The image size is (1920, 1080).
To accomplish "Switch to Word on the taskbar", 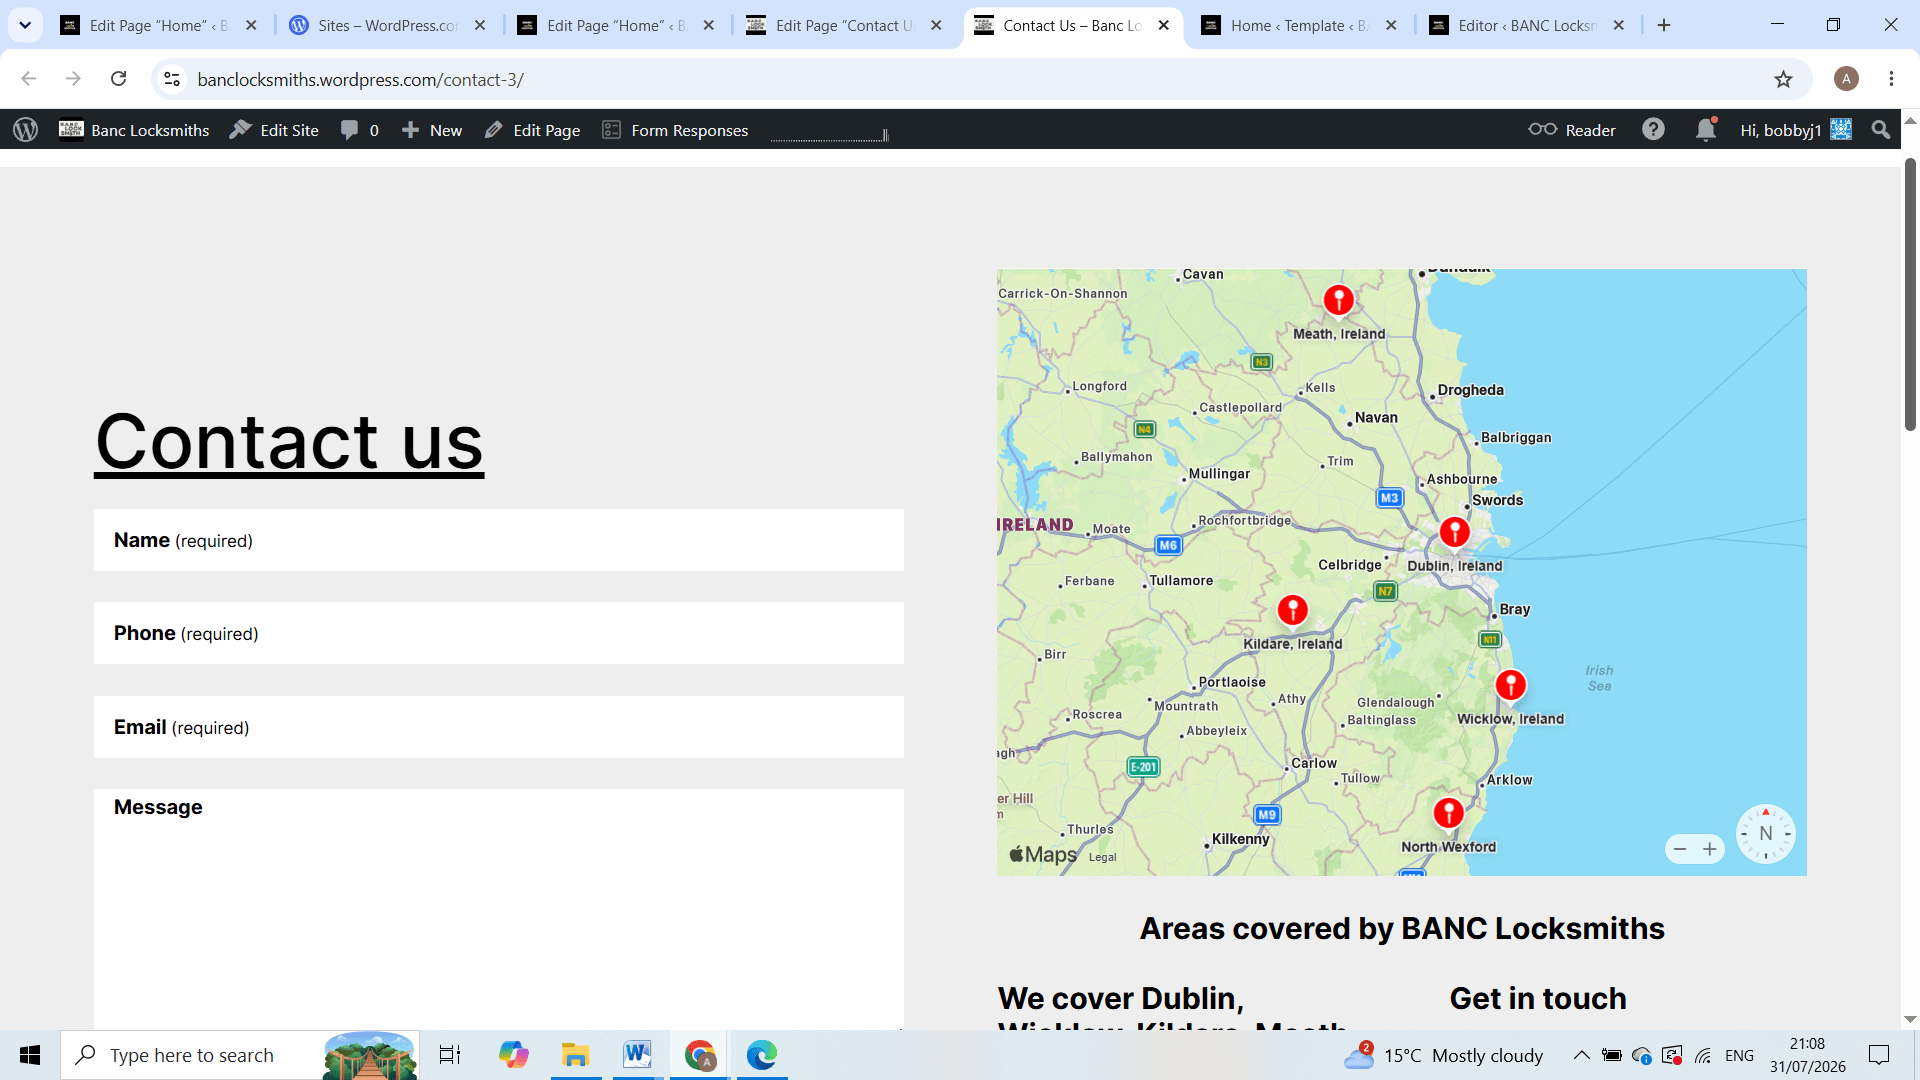I will pos(637,1055).
